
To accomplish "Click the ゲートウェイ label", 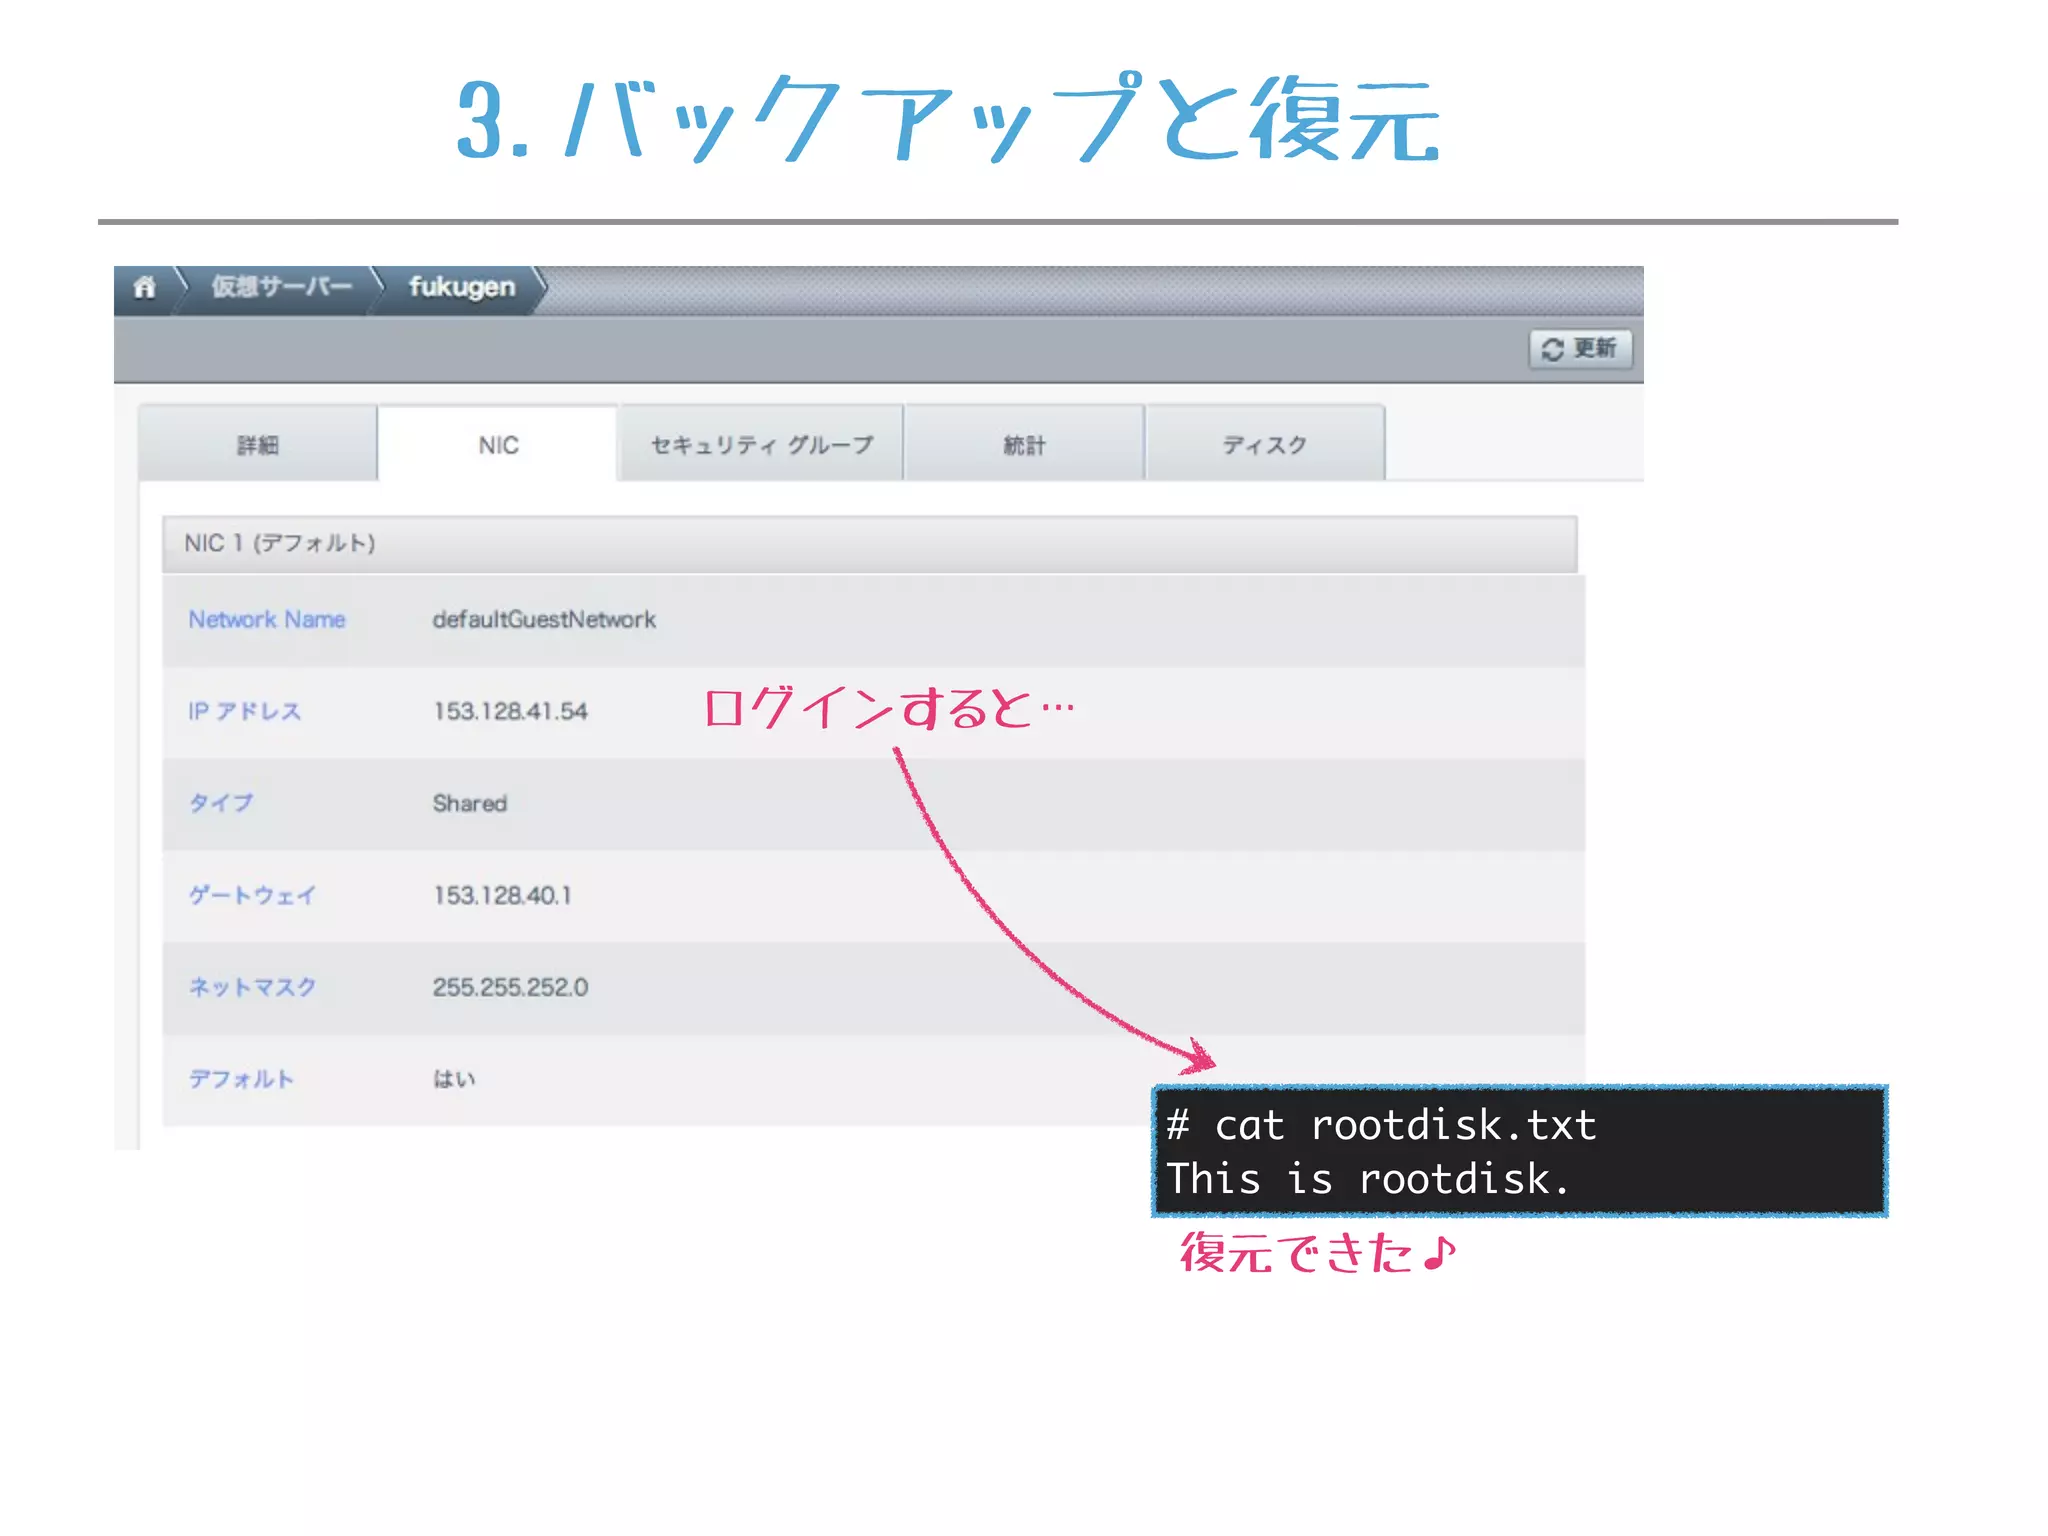I will 253,895.
